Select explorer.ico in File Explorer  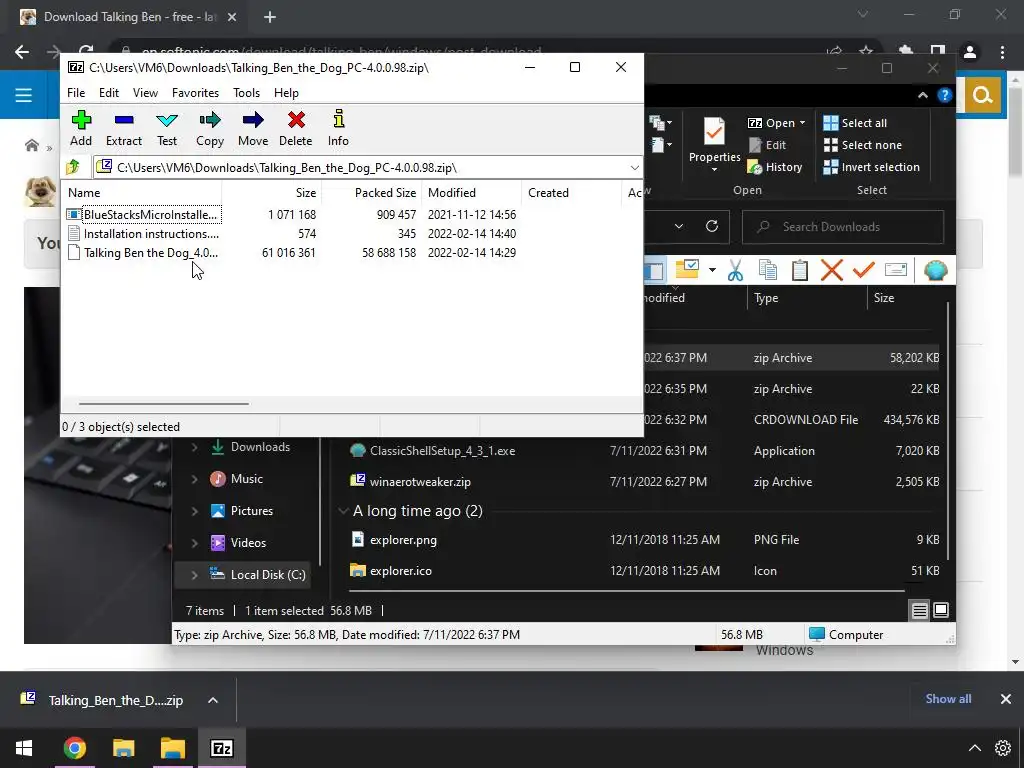tap(400, 571)
